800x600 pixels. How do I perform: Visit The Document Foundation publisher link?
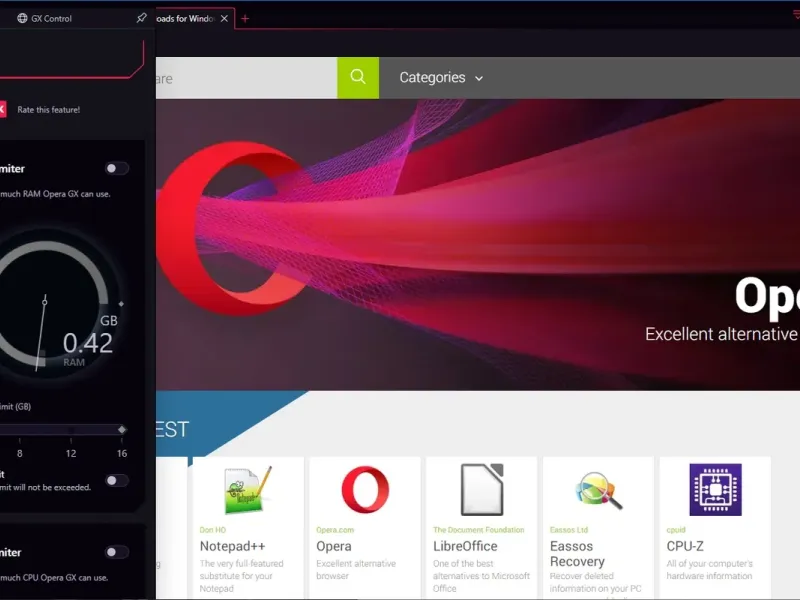click(x=479, y=530)
